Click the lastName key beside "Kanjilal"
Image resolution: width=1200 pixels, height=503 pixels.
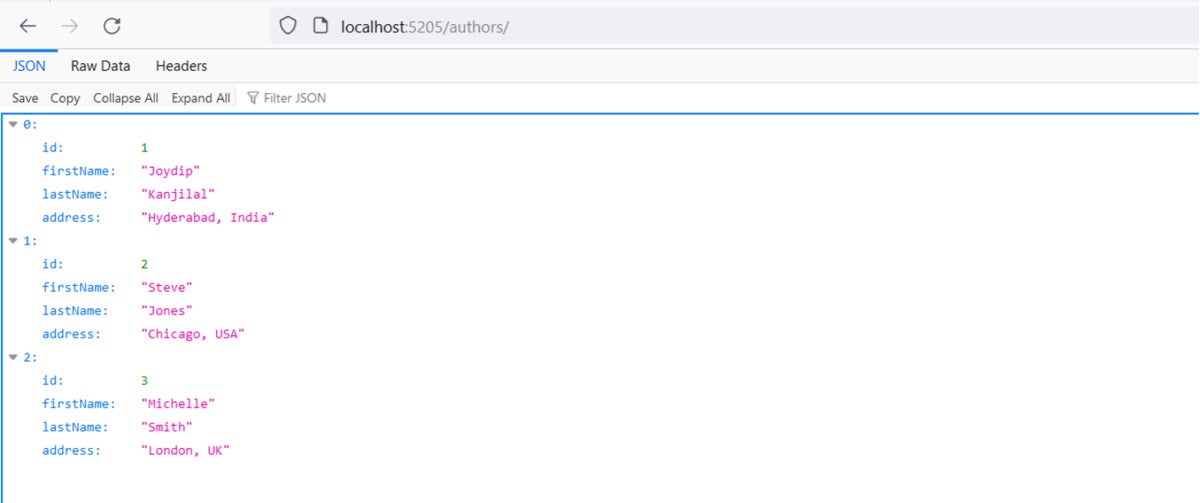coord(75,194)
